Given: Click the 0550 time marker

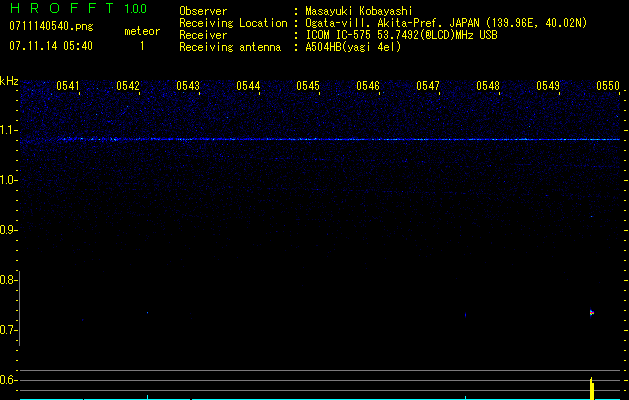Looking at the screenshot, I should [608, 86].
